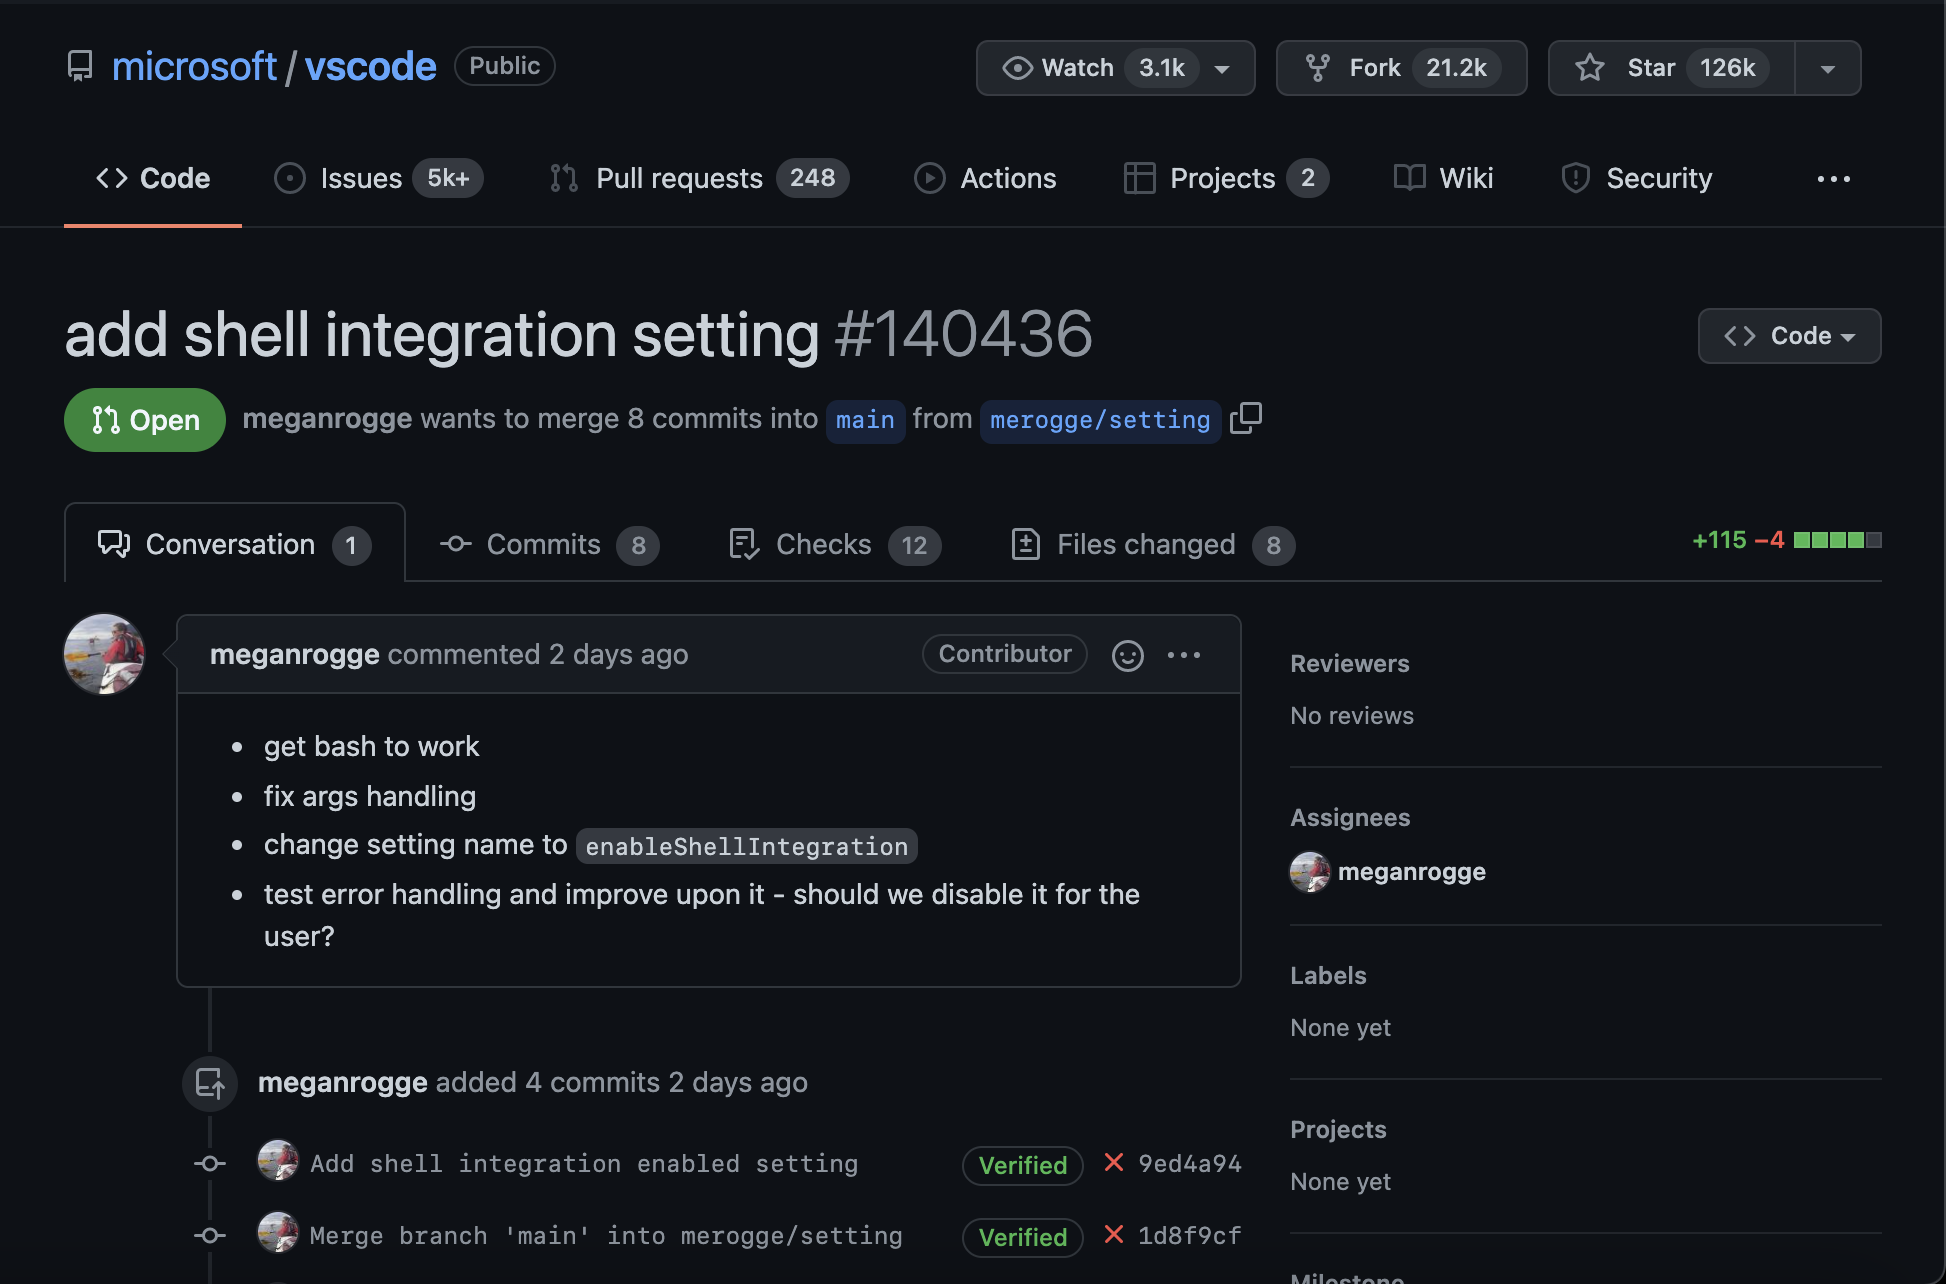This screenshot has width=1946, height=1284.
Task: Expand the Watch notification dropdown arrow
Action: pyautogui.click(x=1222, y=68)
